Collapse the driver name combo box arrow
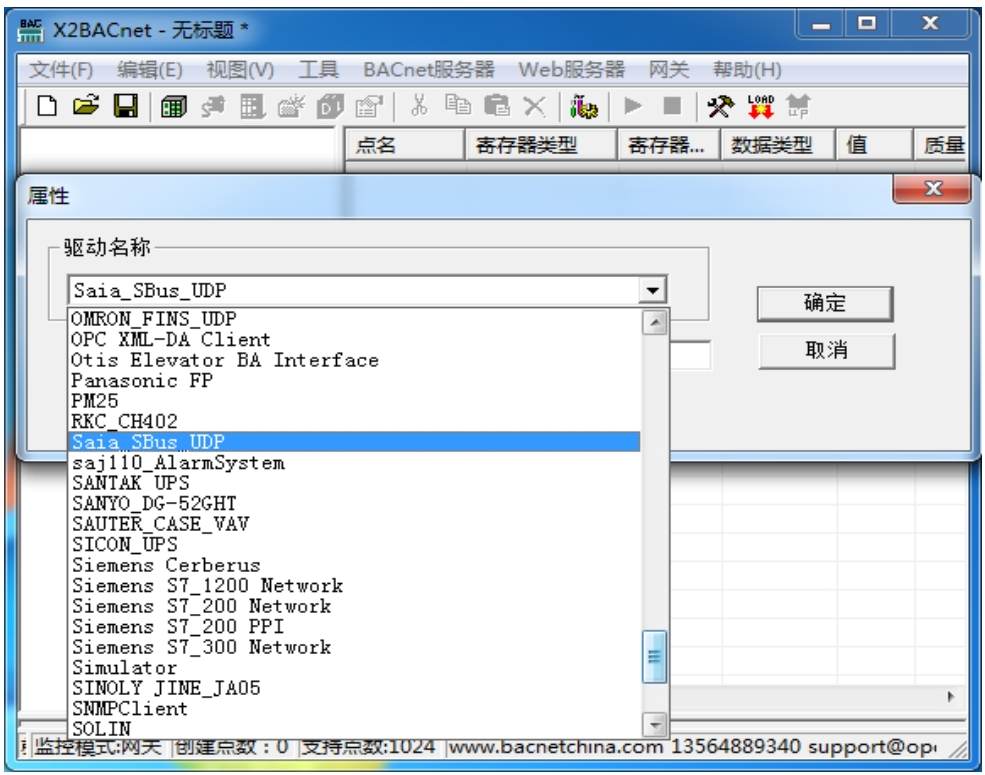Screen dimensions: 985x775 pyautogui.click(x=653, y=290)
